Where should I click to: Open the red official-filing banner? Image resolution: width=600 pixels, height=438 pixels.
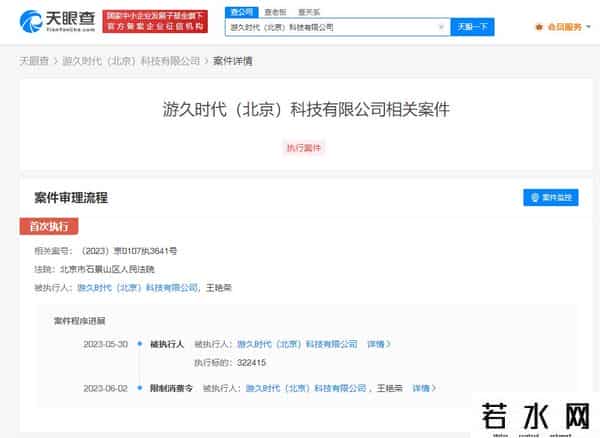tap(155, 21)
